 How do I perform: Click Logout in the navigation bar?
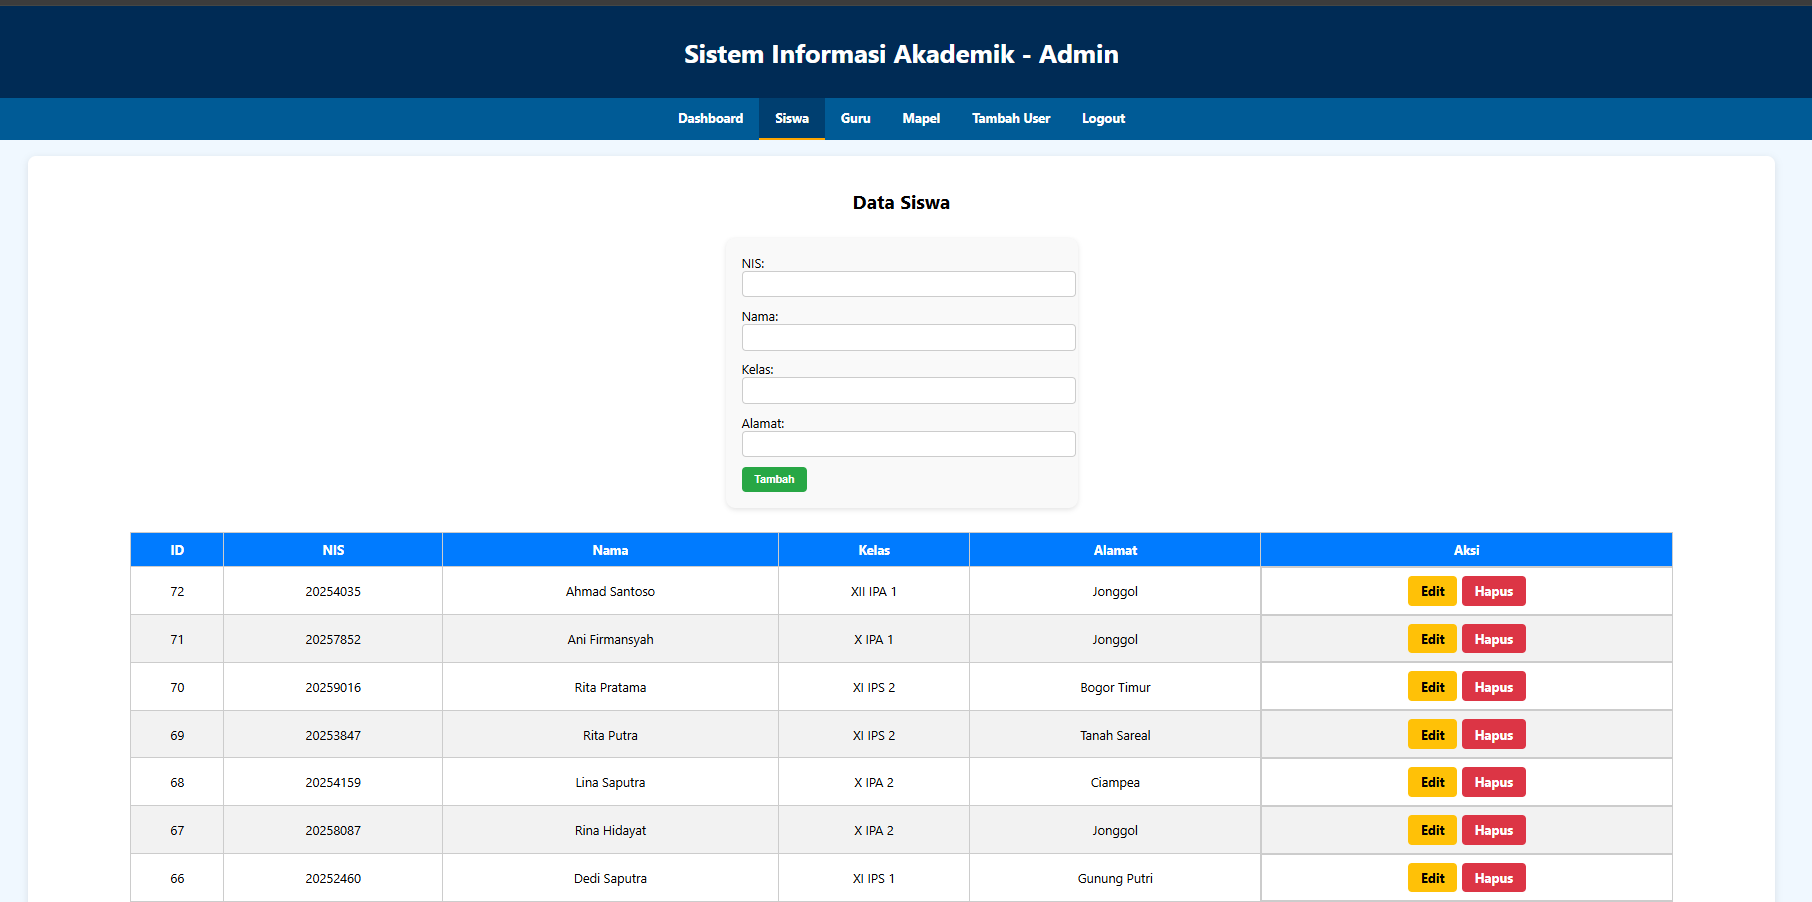click(x=1103, y=118)
